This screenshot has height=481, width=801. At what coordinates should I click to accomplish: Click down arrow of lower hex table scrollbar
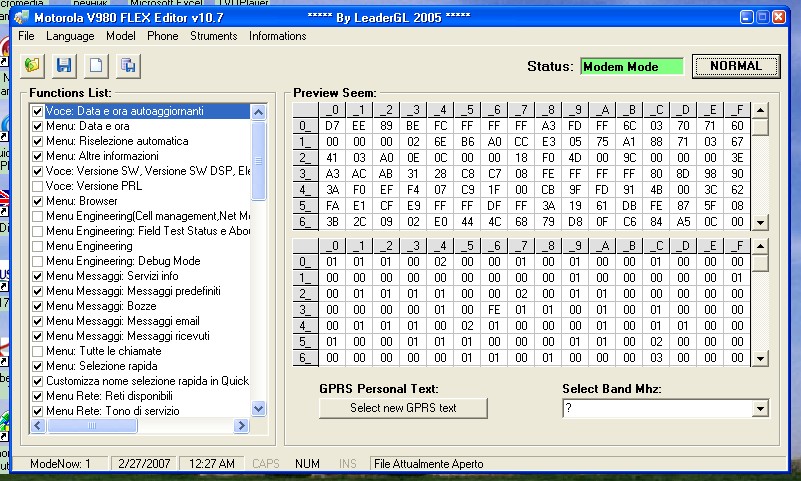760,358
